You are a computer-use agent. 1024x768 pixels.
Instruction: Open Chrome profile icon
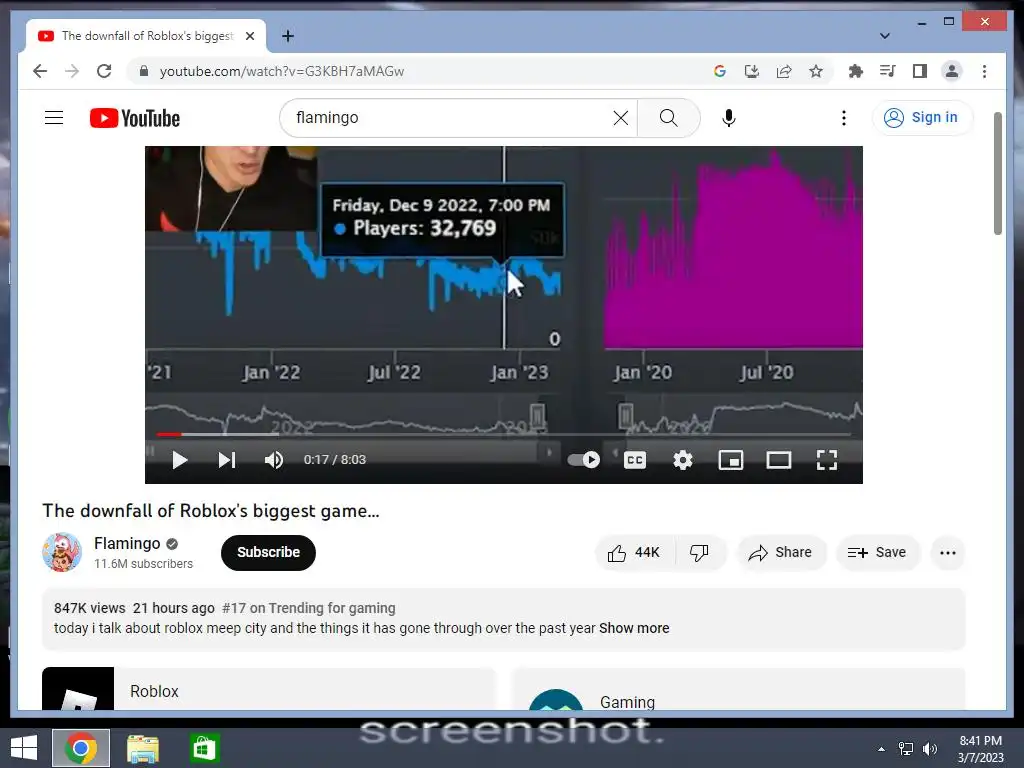click(952, 71)
